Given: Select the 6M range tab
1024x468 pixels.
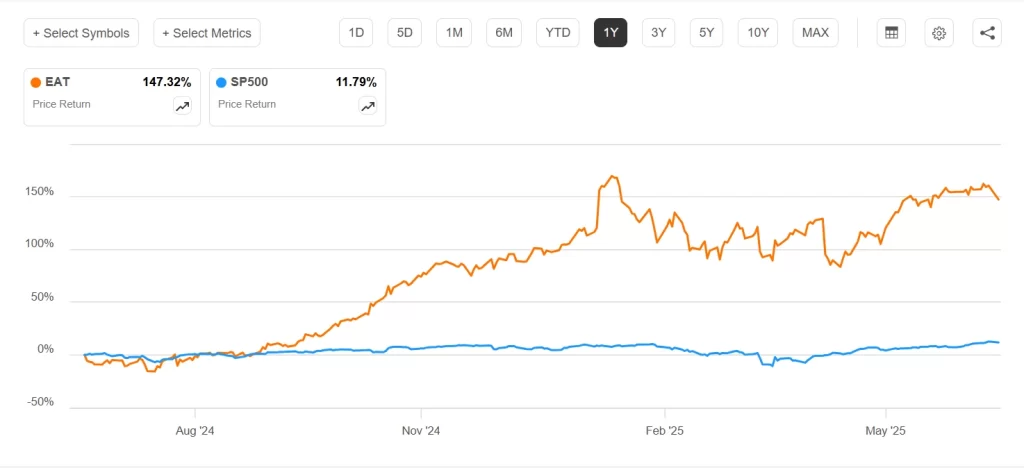Looking at the screenshot, I should [x=504, y=33].
